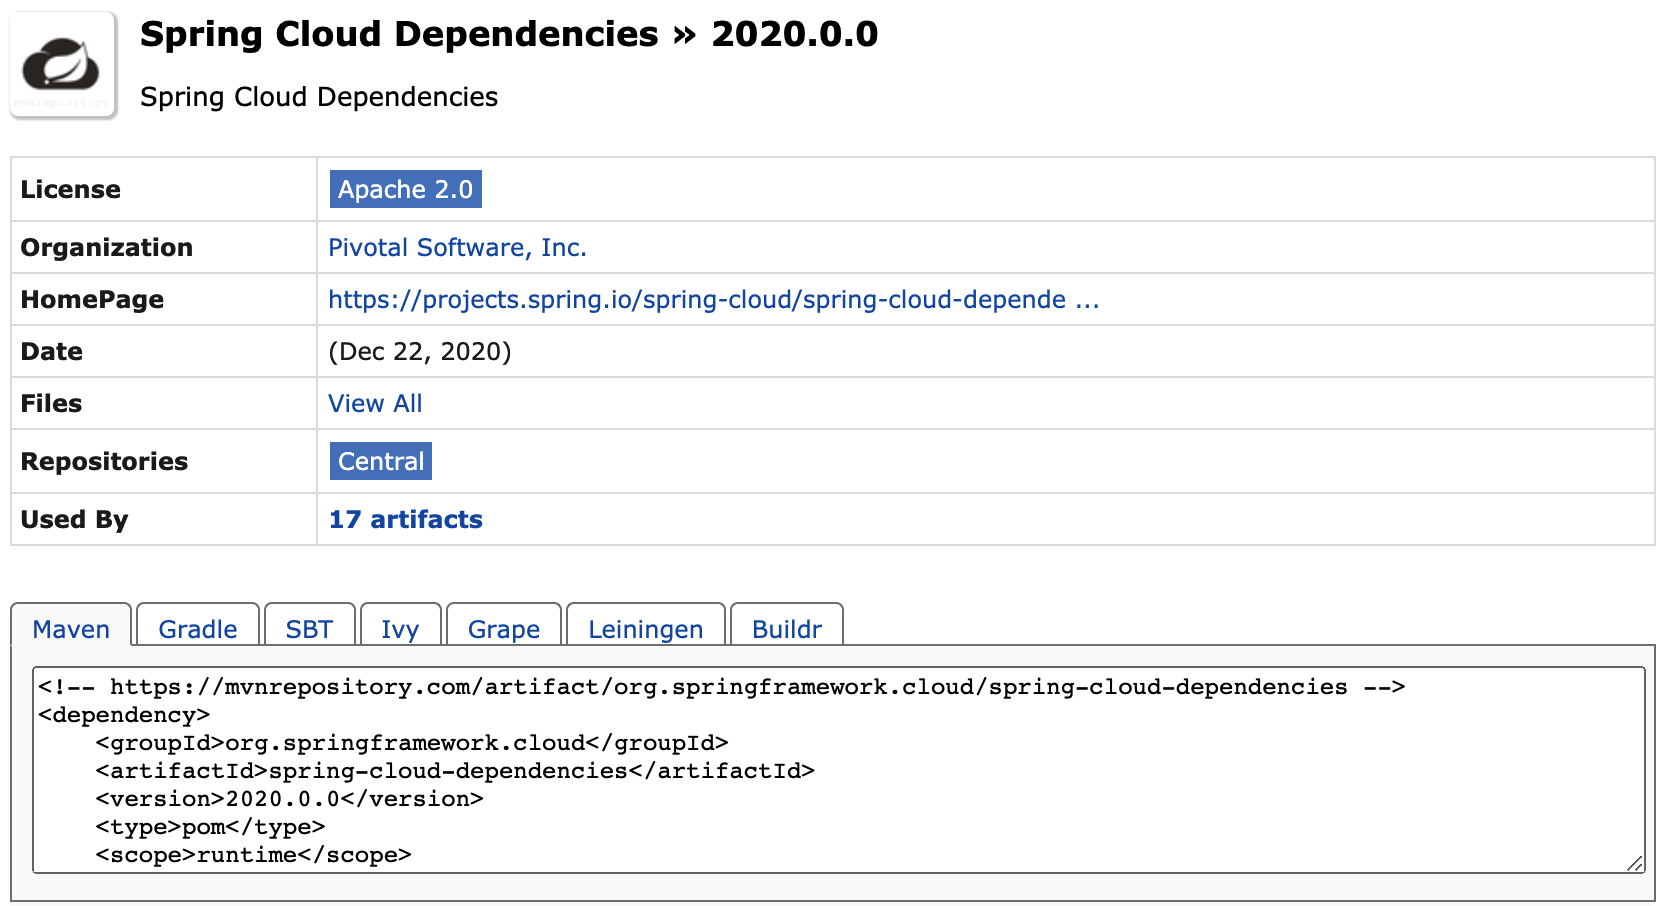Click View All files link

375,403
